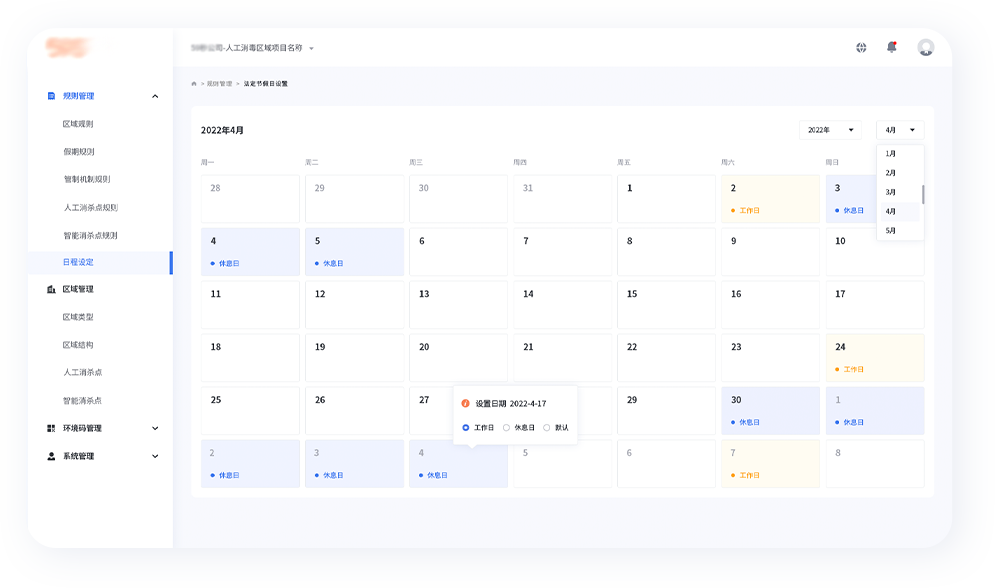The width and height of the screenshot is (995, 588).
Task: Select April 13 calendar cell
Action: (459, 304)
